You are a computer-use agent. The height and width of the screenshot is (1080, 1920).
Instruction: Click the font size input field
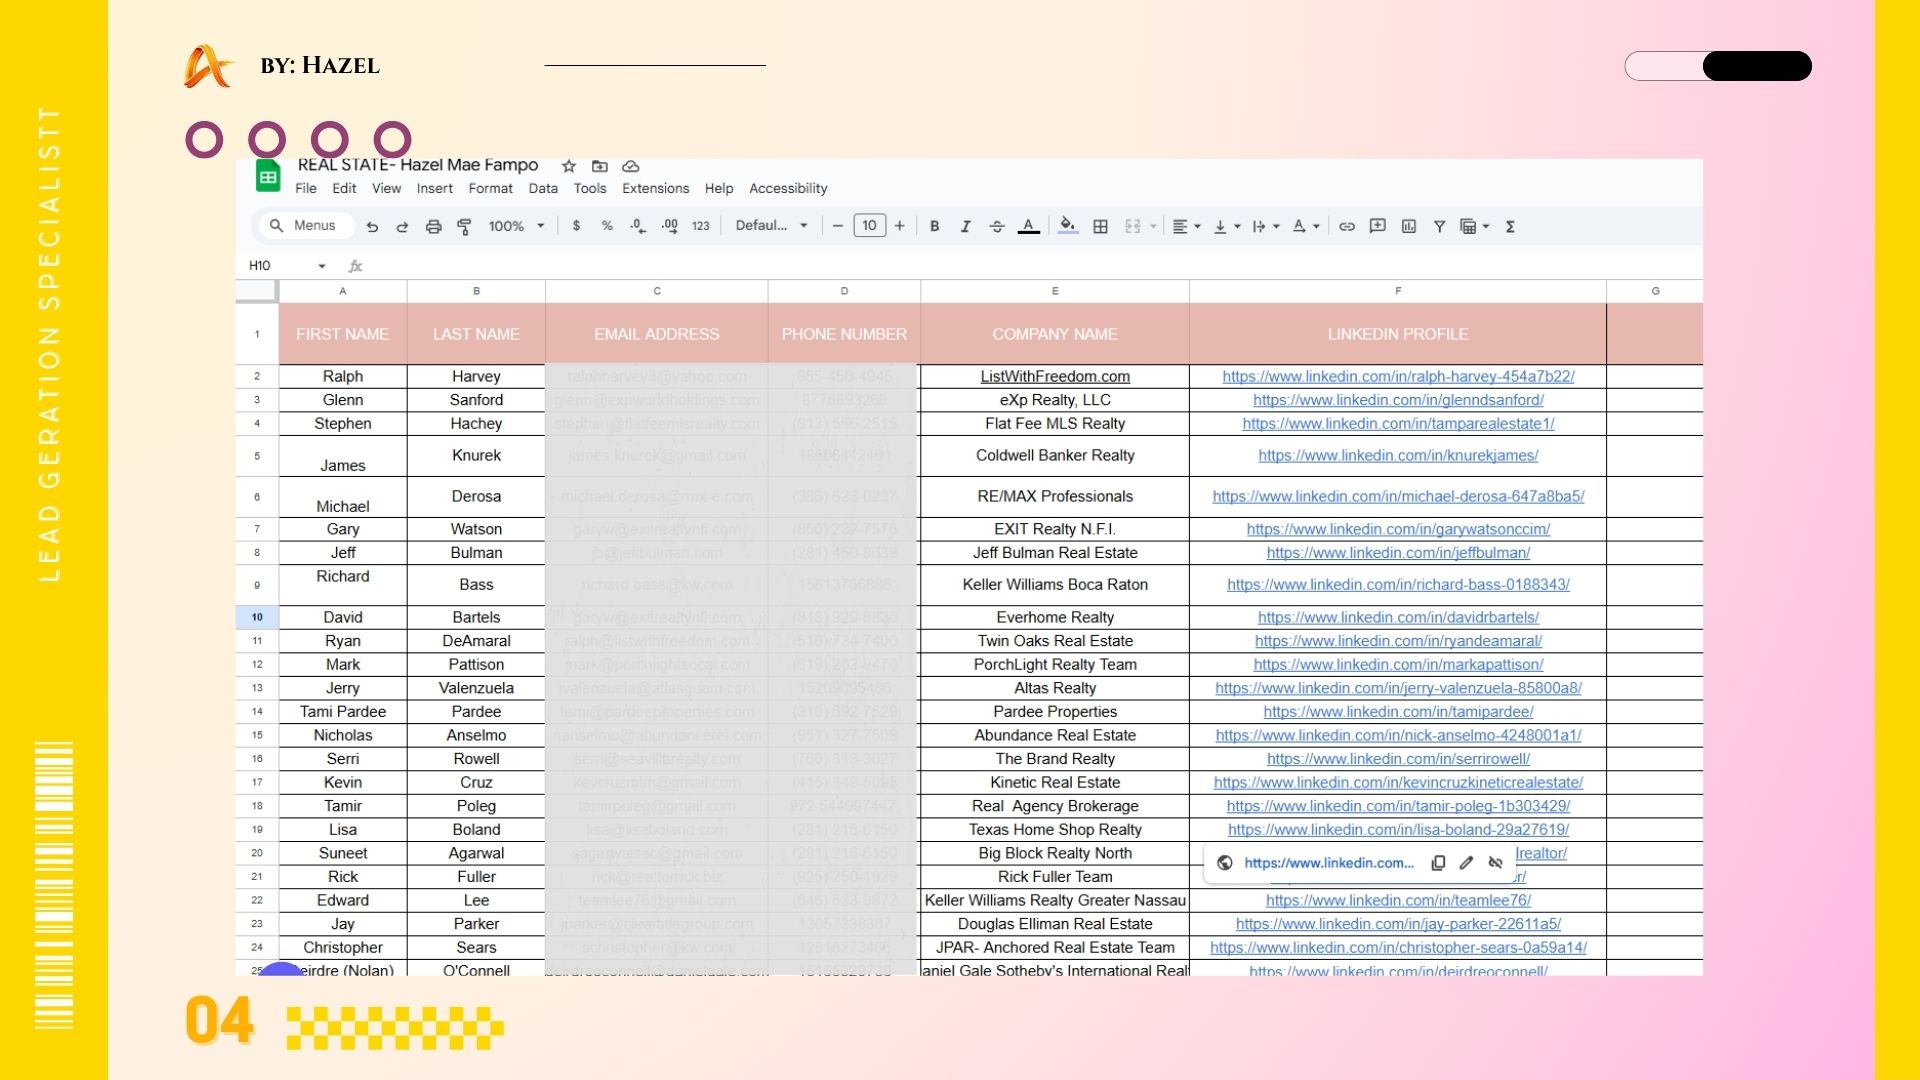(869, 226)
